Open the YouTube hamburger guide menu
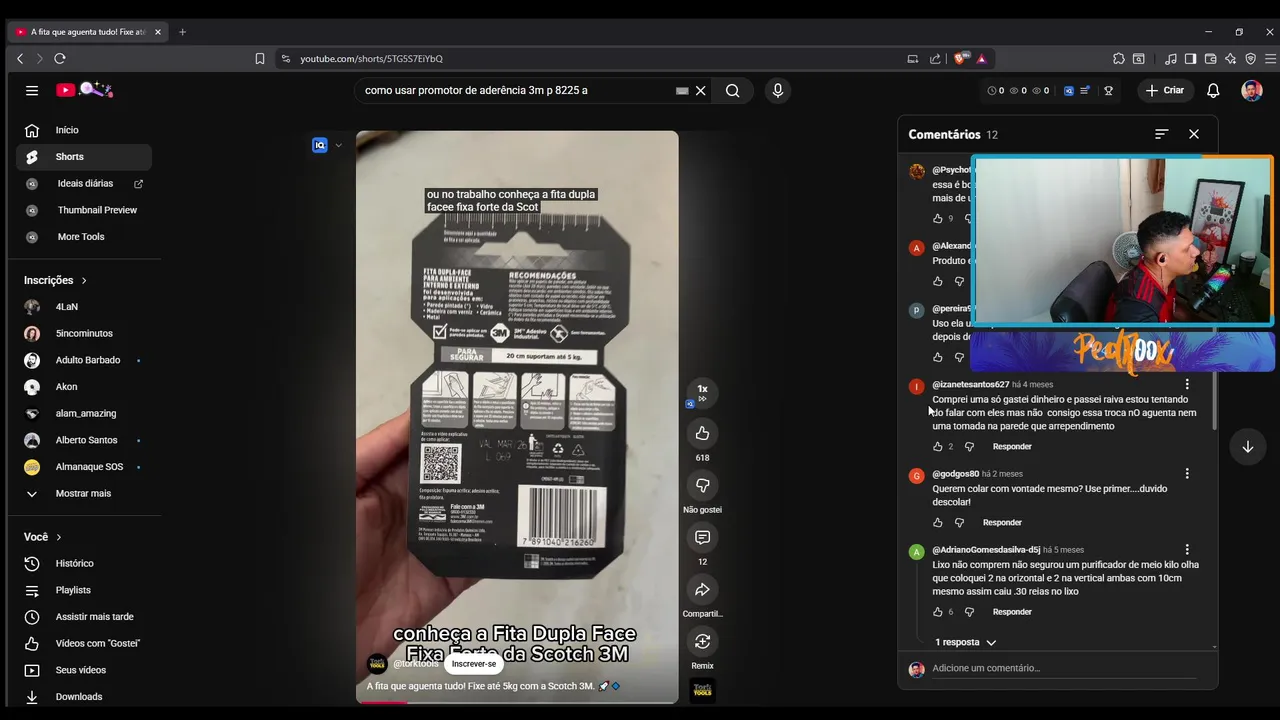This screenshot has height=720, width=1280. [32, 90]
